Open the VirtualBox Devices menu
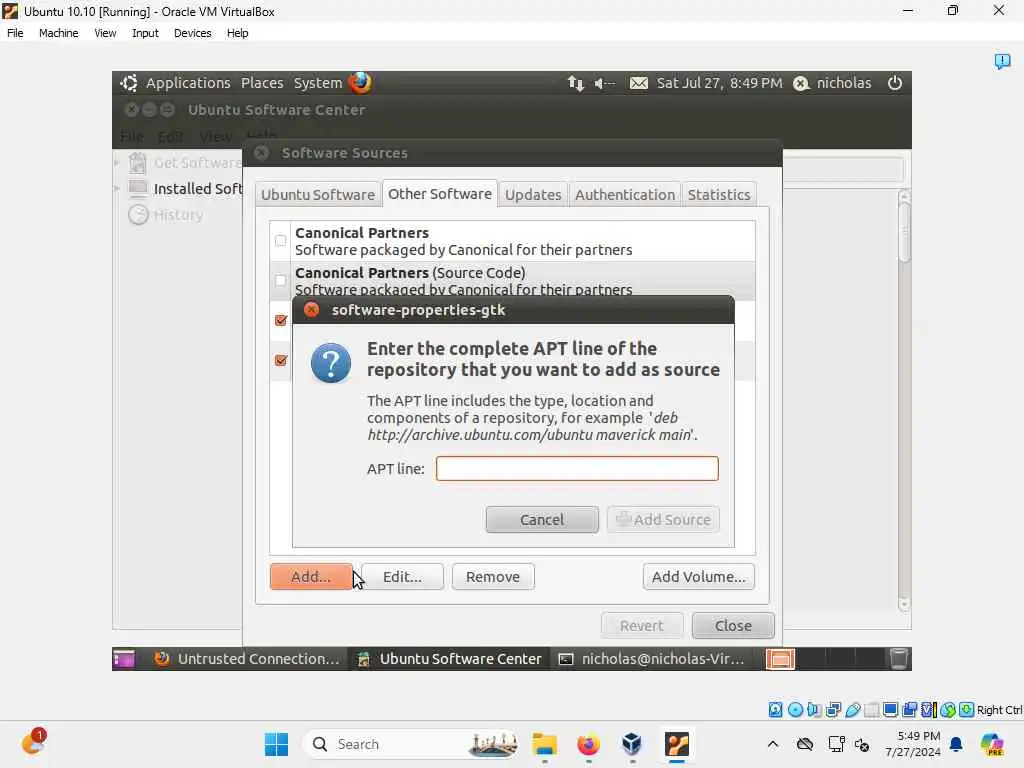The image size is (1024, 768). coord(193,33)
